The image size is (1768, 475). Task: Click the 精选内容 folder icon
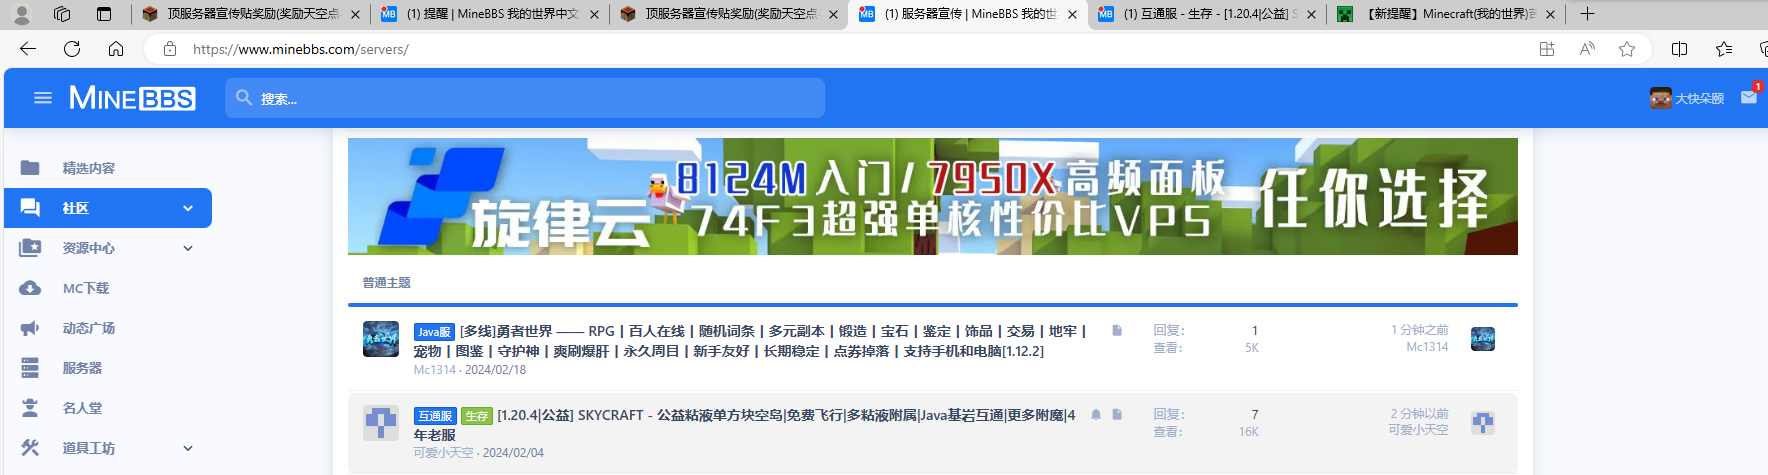coord(30,168)
